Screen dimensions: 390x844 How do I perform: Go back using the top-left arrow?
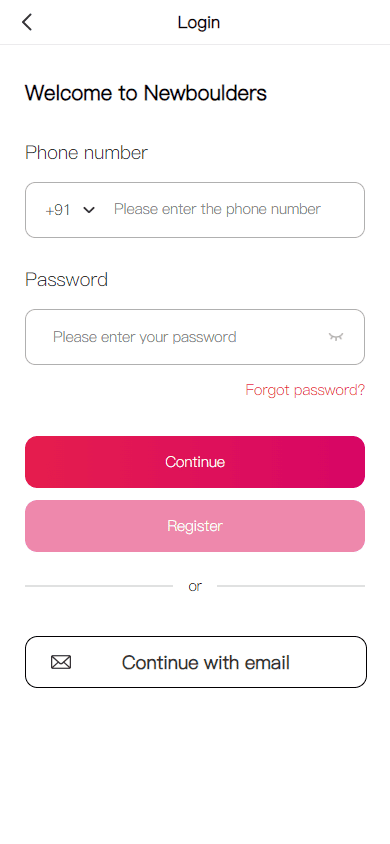pos(27,22)
